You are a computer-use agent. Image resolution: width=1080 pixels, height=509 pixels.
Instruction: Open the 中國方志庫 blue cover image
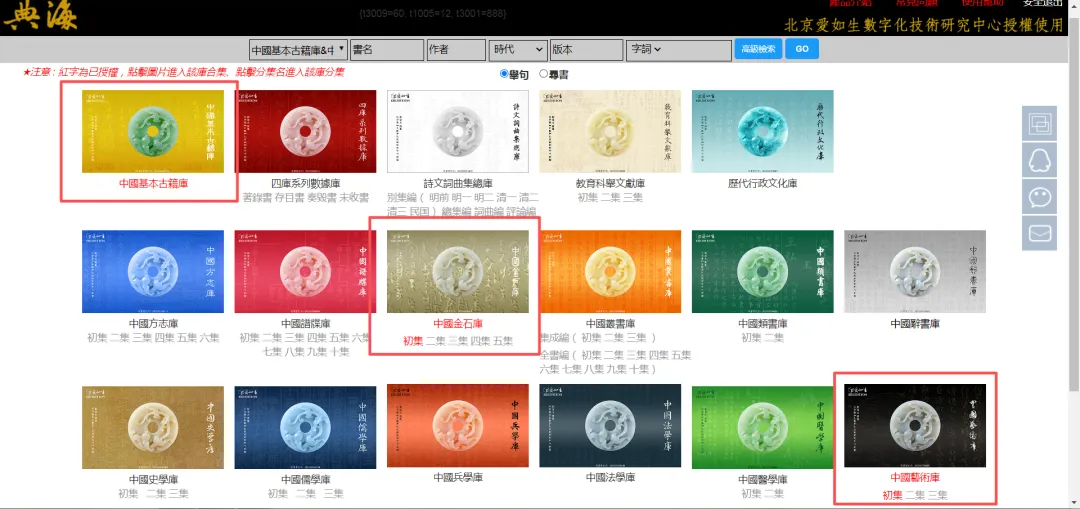point(152,271)
